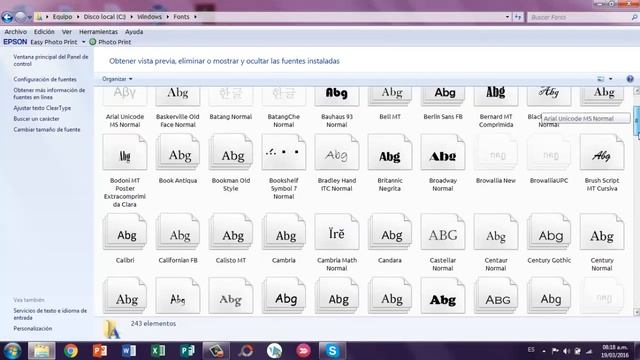
Task: Open the Organizar dropdown
Action: coord(117,79)
